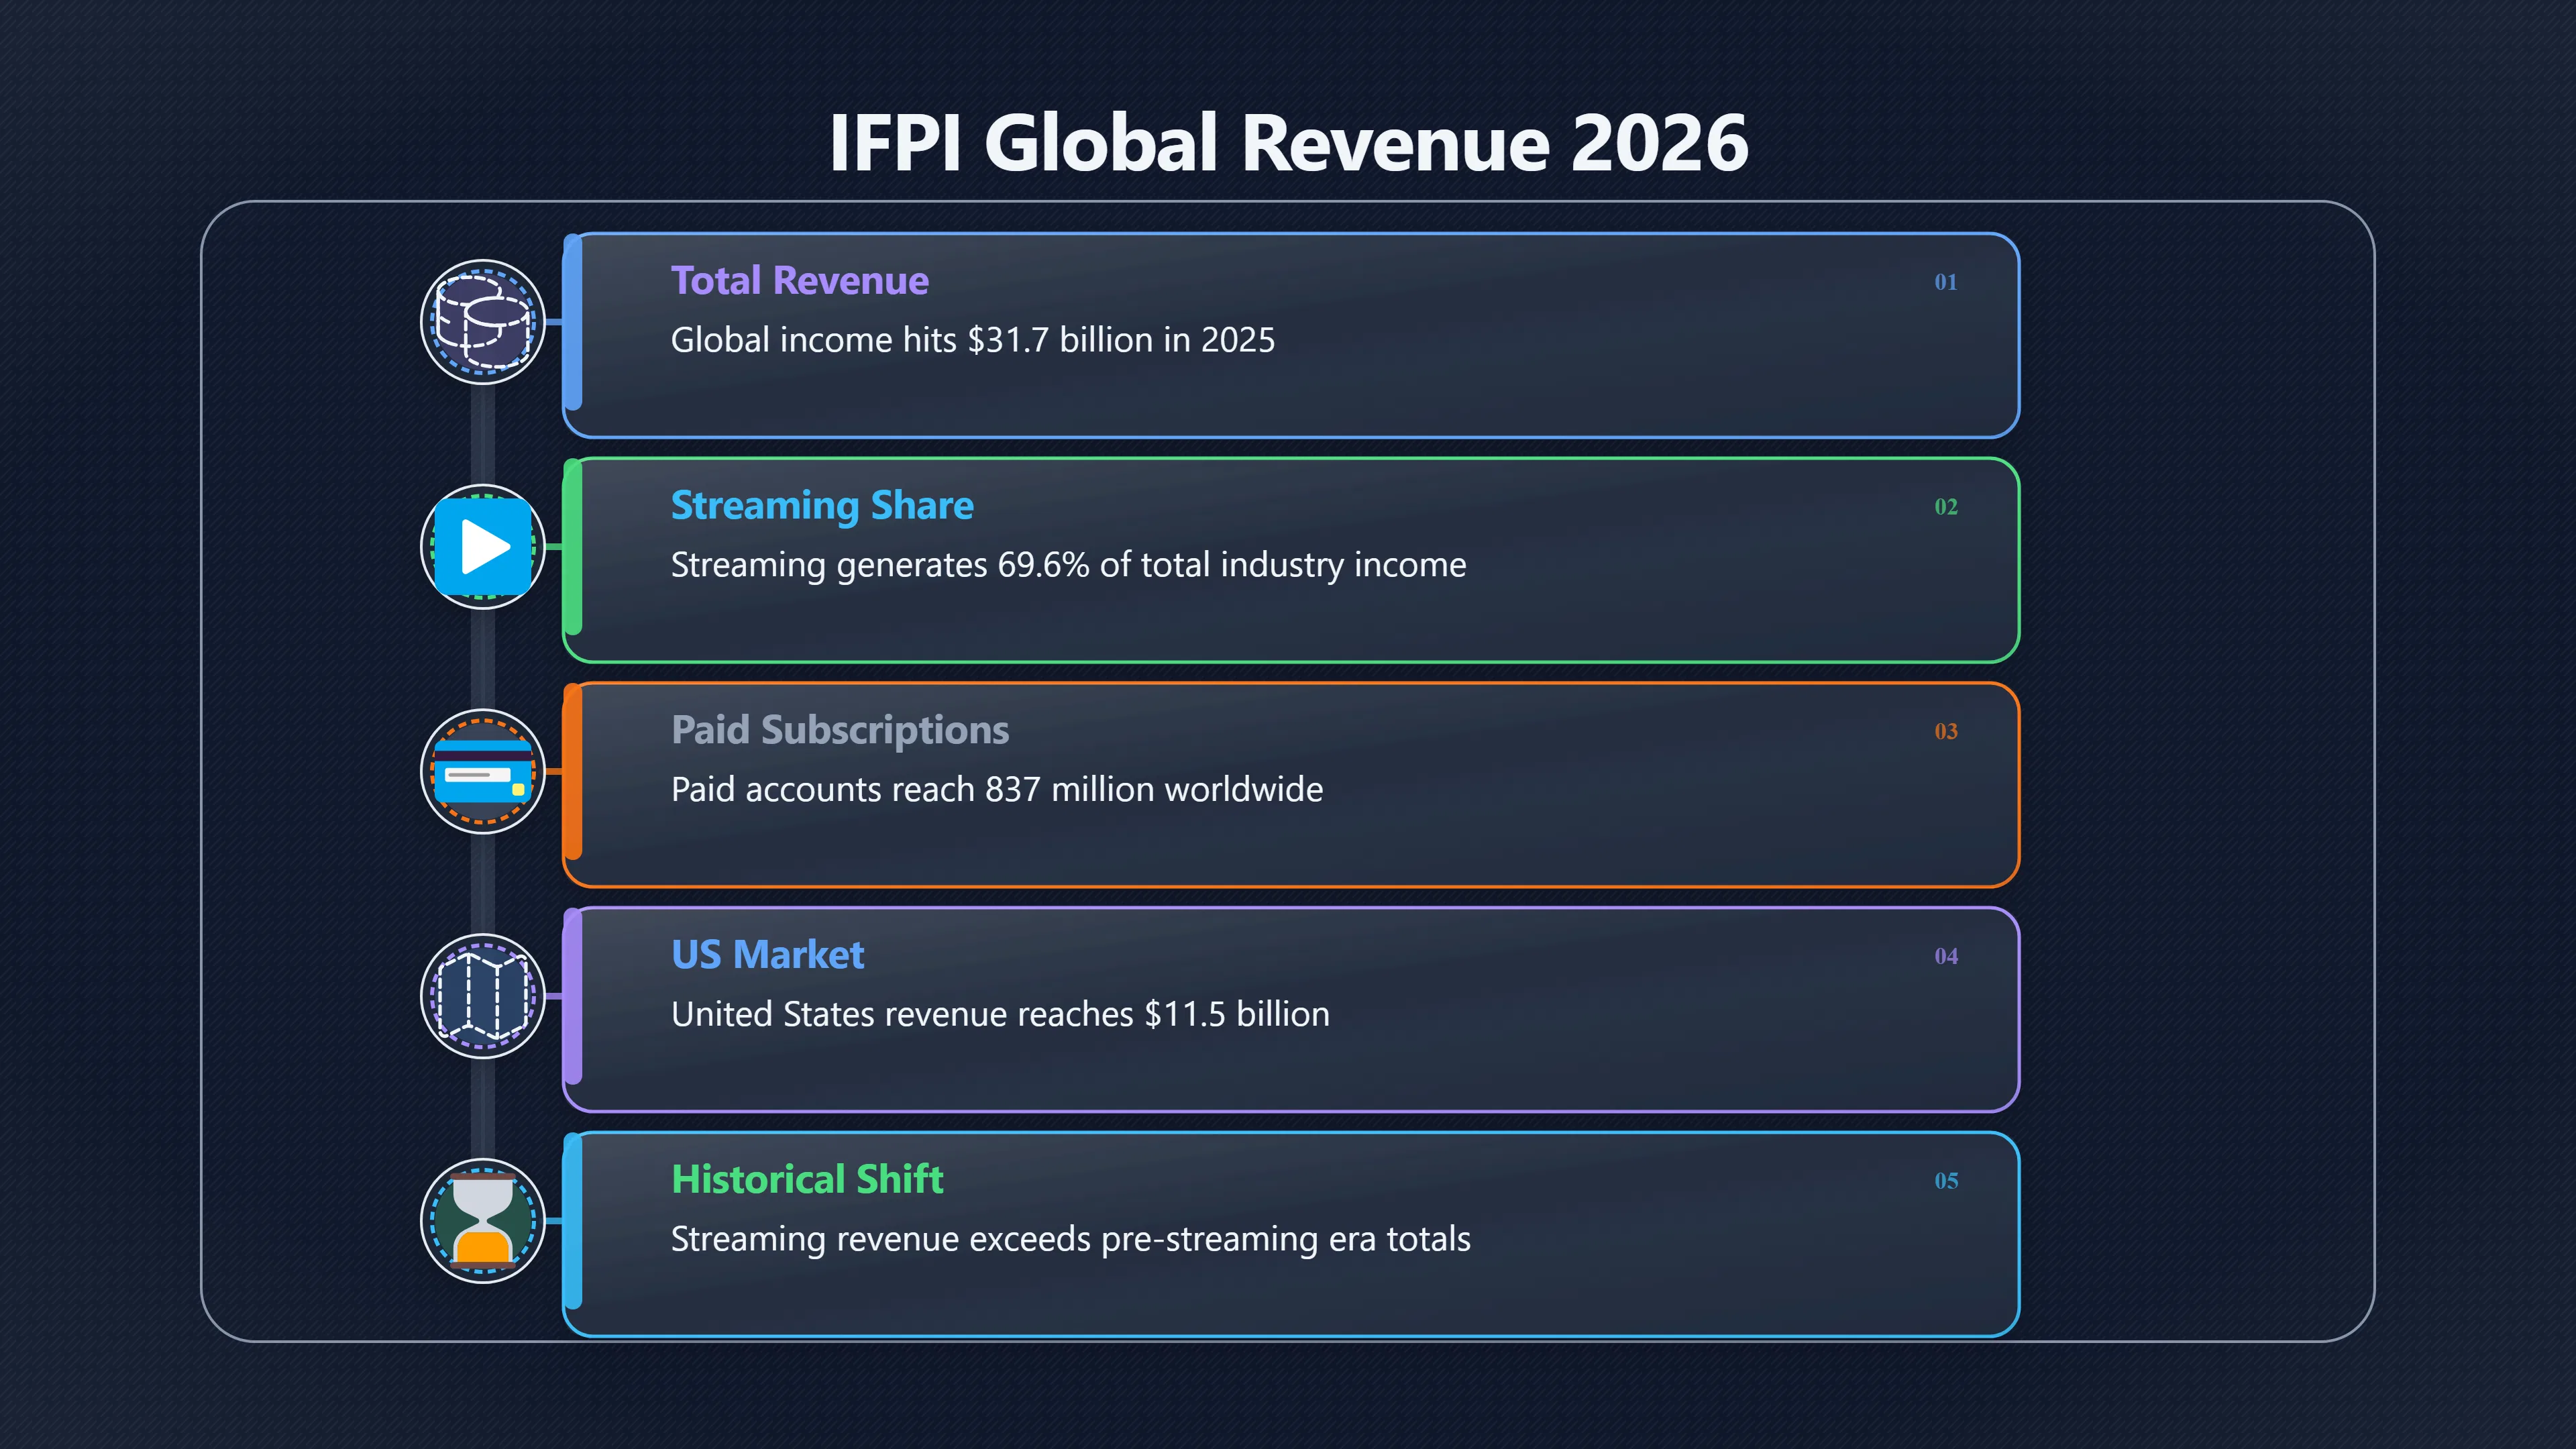Click the credit card icon beside Paid Subscriptions
This screenshot has height=1449, width=2576.
click(483, 771)
